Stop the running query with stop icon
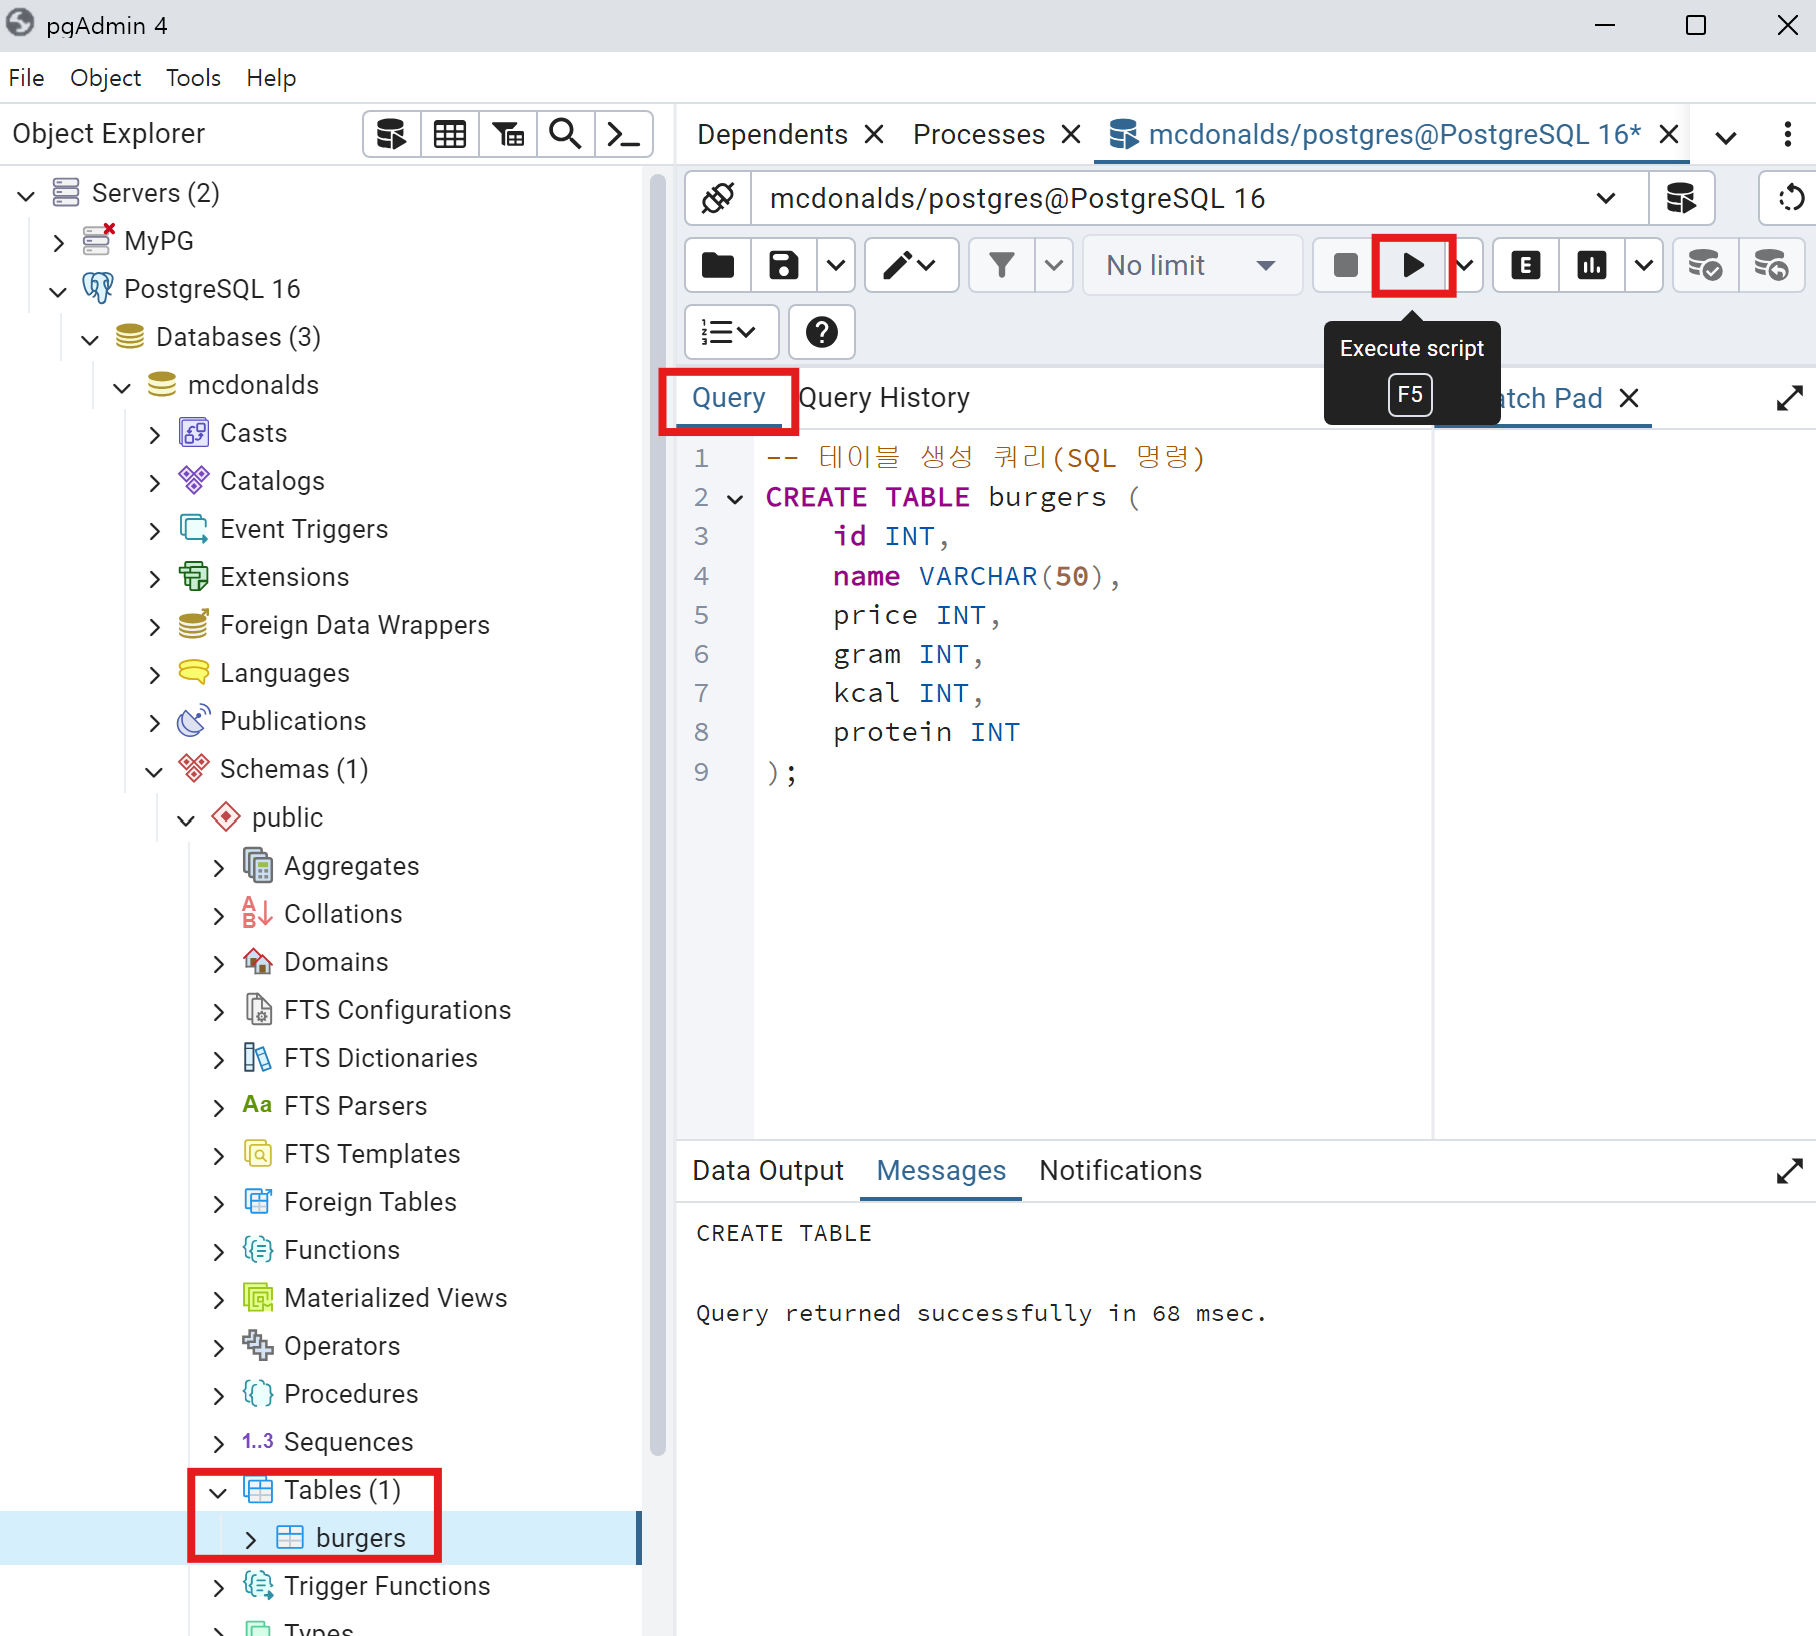Screen dimensions: 1816x1636 [1345, 265]
